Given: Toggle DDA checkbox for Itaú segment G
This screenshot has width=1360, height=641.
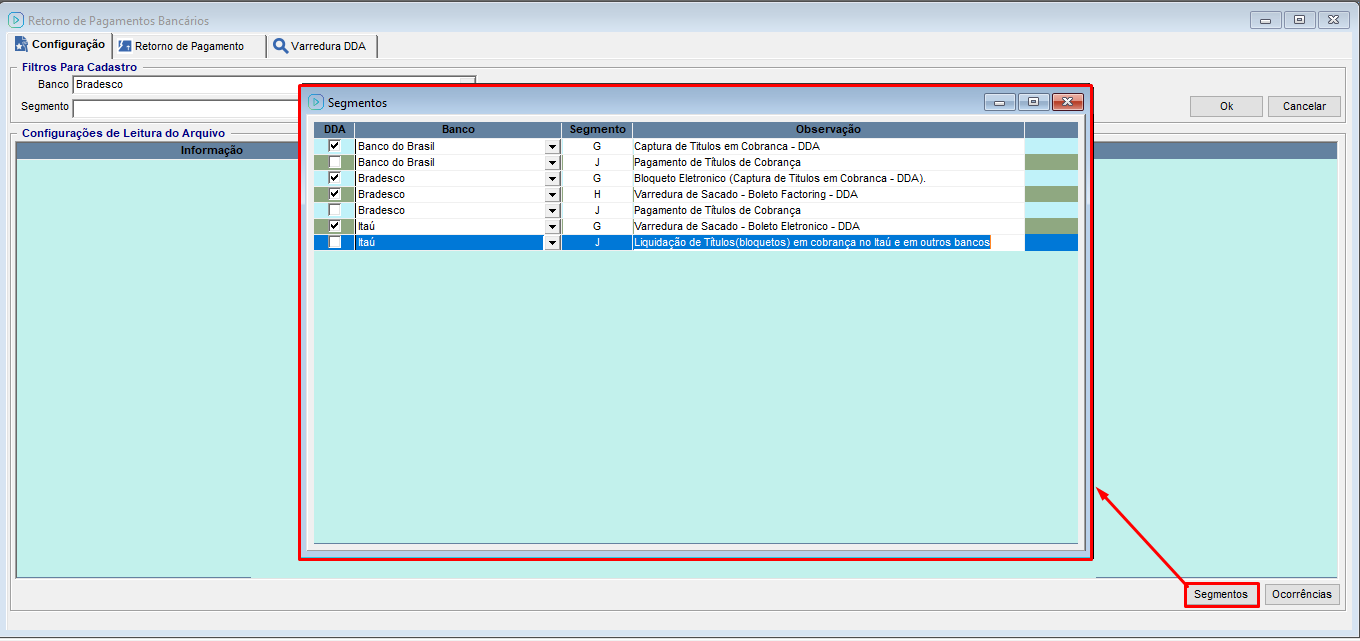Looking at the screenshot, I should click(x=335, y=226).
